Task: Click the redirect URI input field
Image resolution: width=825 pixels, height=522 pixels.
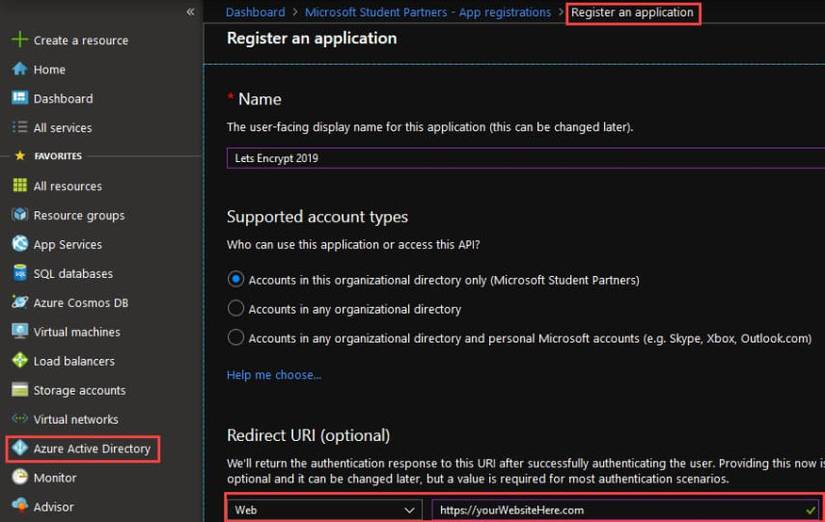Action: pyautogui.click(x=626, y=510)
